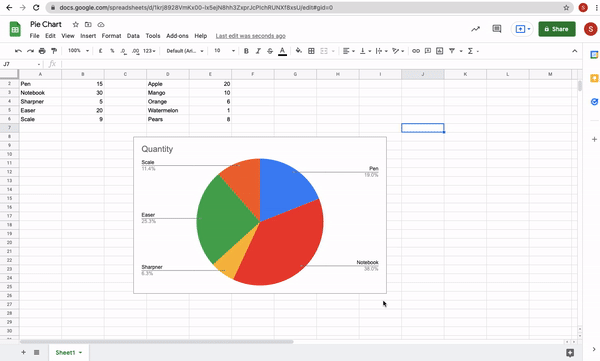Click the insert link icon
The height and width of the screenshot is (361, 600).
(x=416, y=51)
